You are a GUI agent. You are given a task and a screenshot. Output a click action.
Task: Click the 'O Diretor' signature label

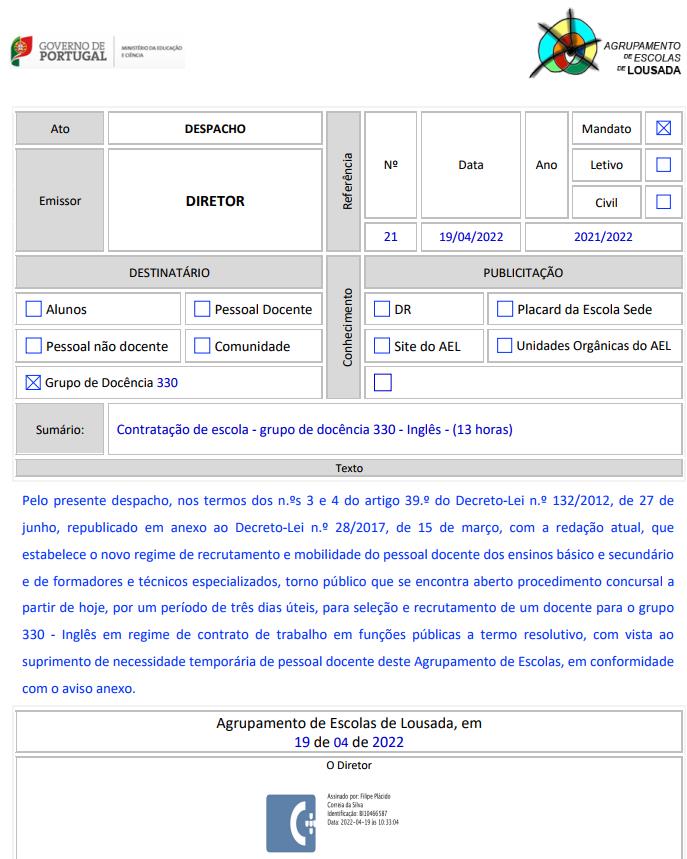[x=349, y=765]
